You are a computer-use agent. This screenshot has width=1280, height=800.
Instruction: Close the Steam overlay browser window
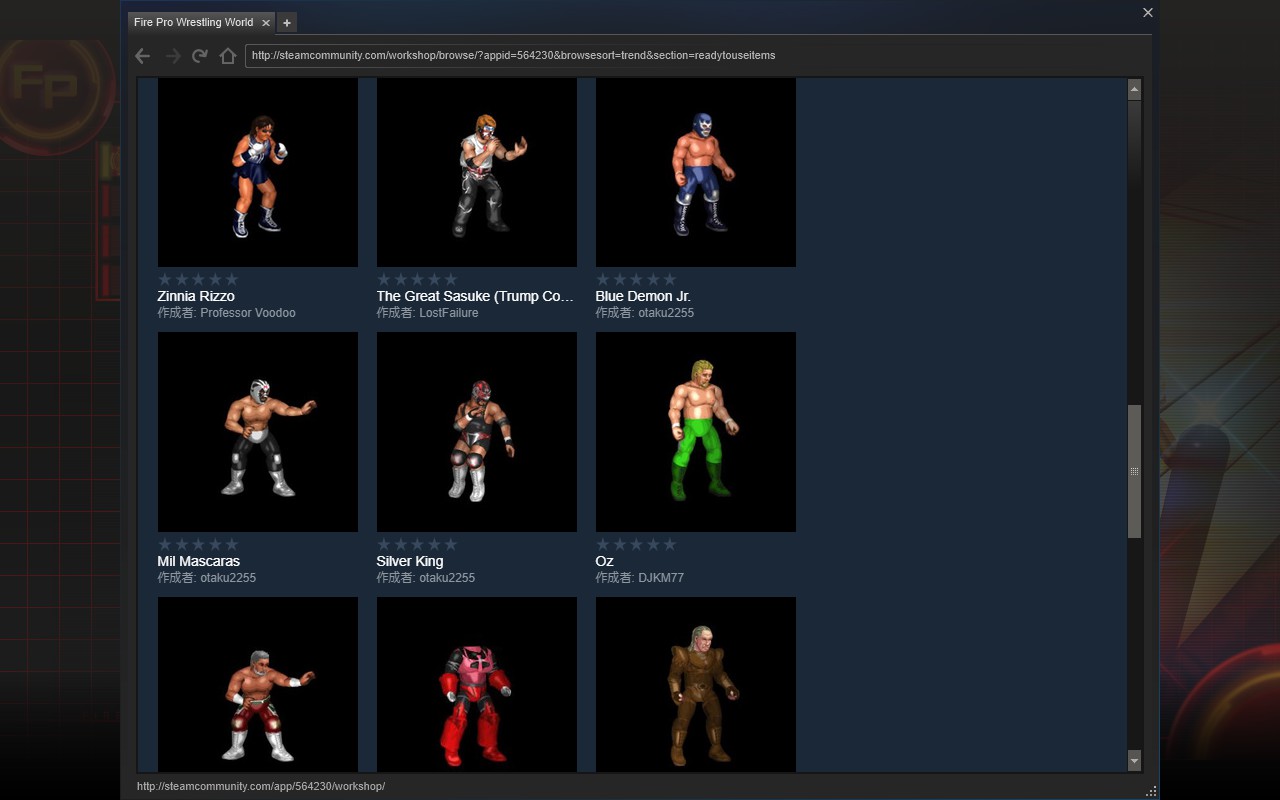pyautogui.click(x=1148, y=13)
